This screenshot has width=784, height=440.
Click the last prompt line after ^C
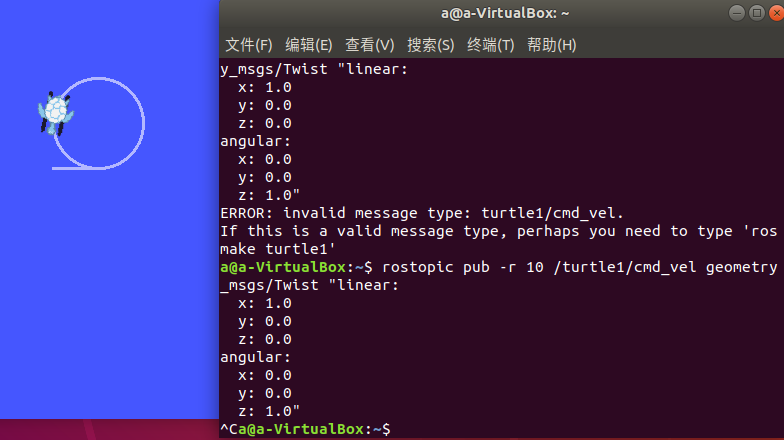306,429
